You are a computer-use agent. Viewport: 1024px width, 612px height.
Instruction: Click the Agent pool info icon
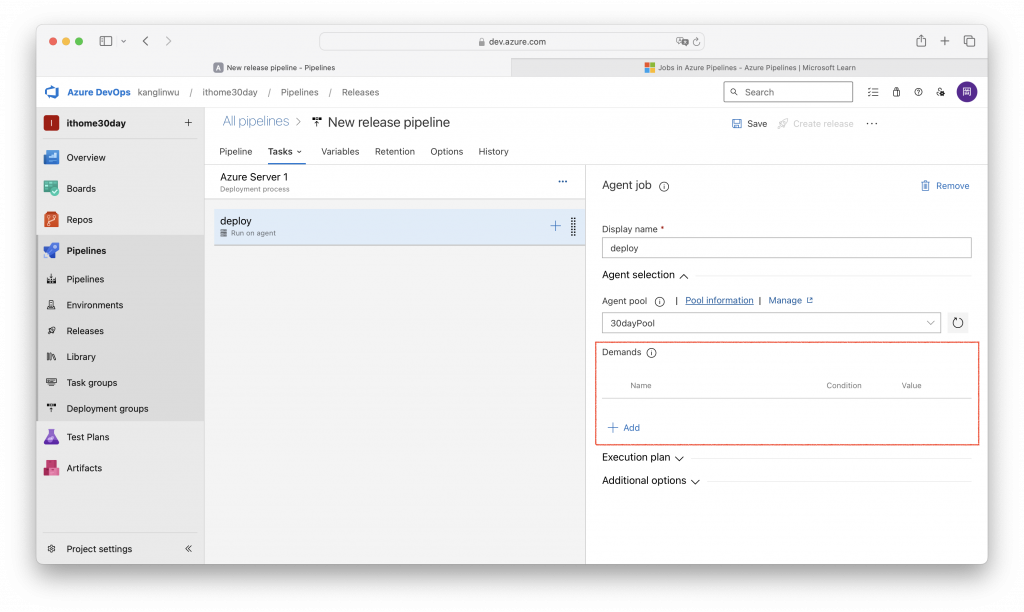[660, 302]
